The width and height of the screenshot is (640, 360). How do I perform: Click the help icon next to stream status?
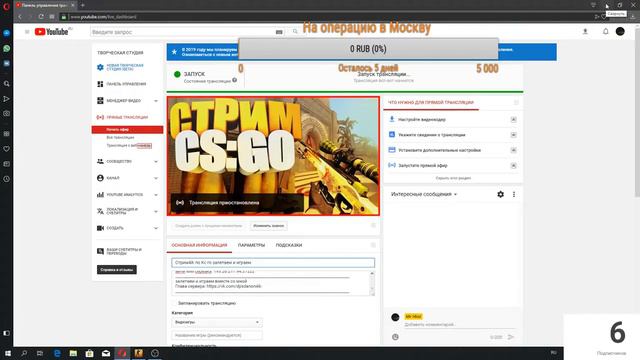click(235, 80)
